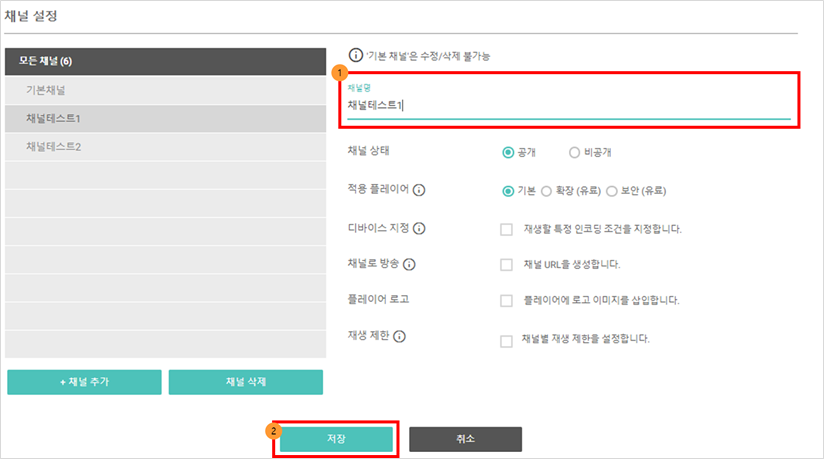Image resolution: width=824 pixels, height=459 pixels.
Task: Enable 디바이스 지정 encoding condition checkbox
Action: click(x=506, y=229)
